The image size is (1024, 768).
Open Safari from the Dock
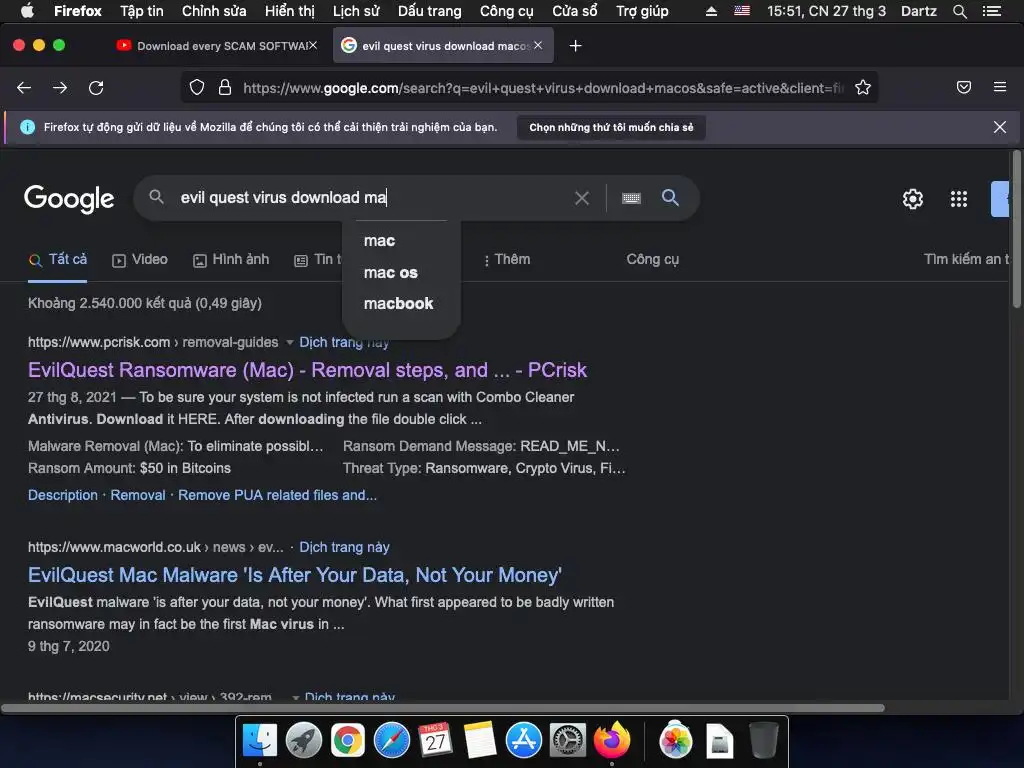(x=392, y=741)
